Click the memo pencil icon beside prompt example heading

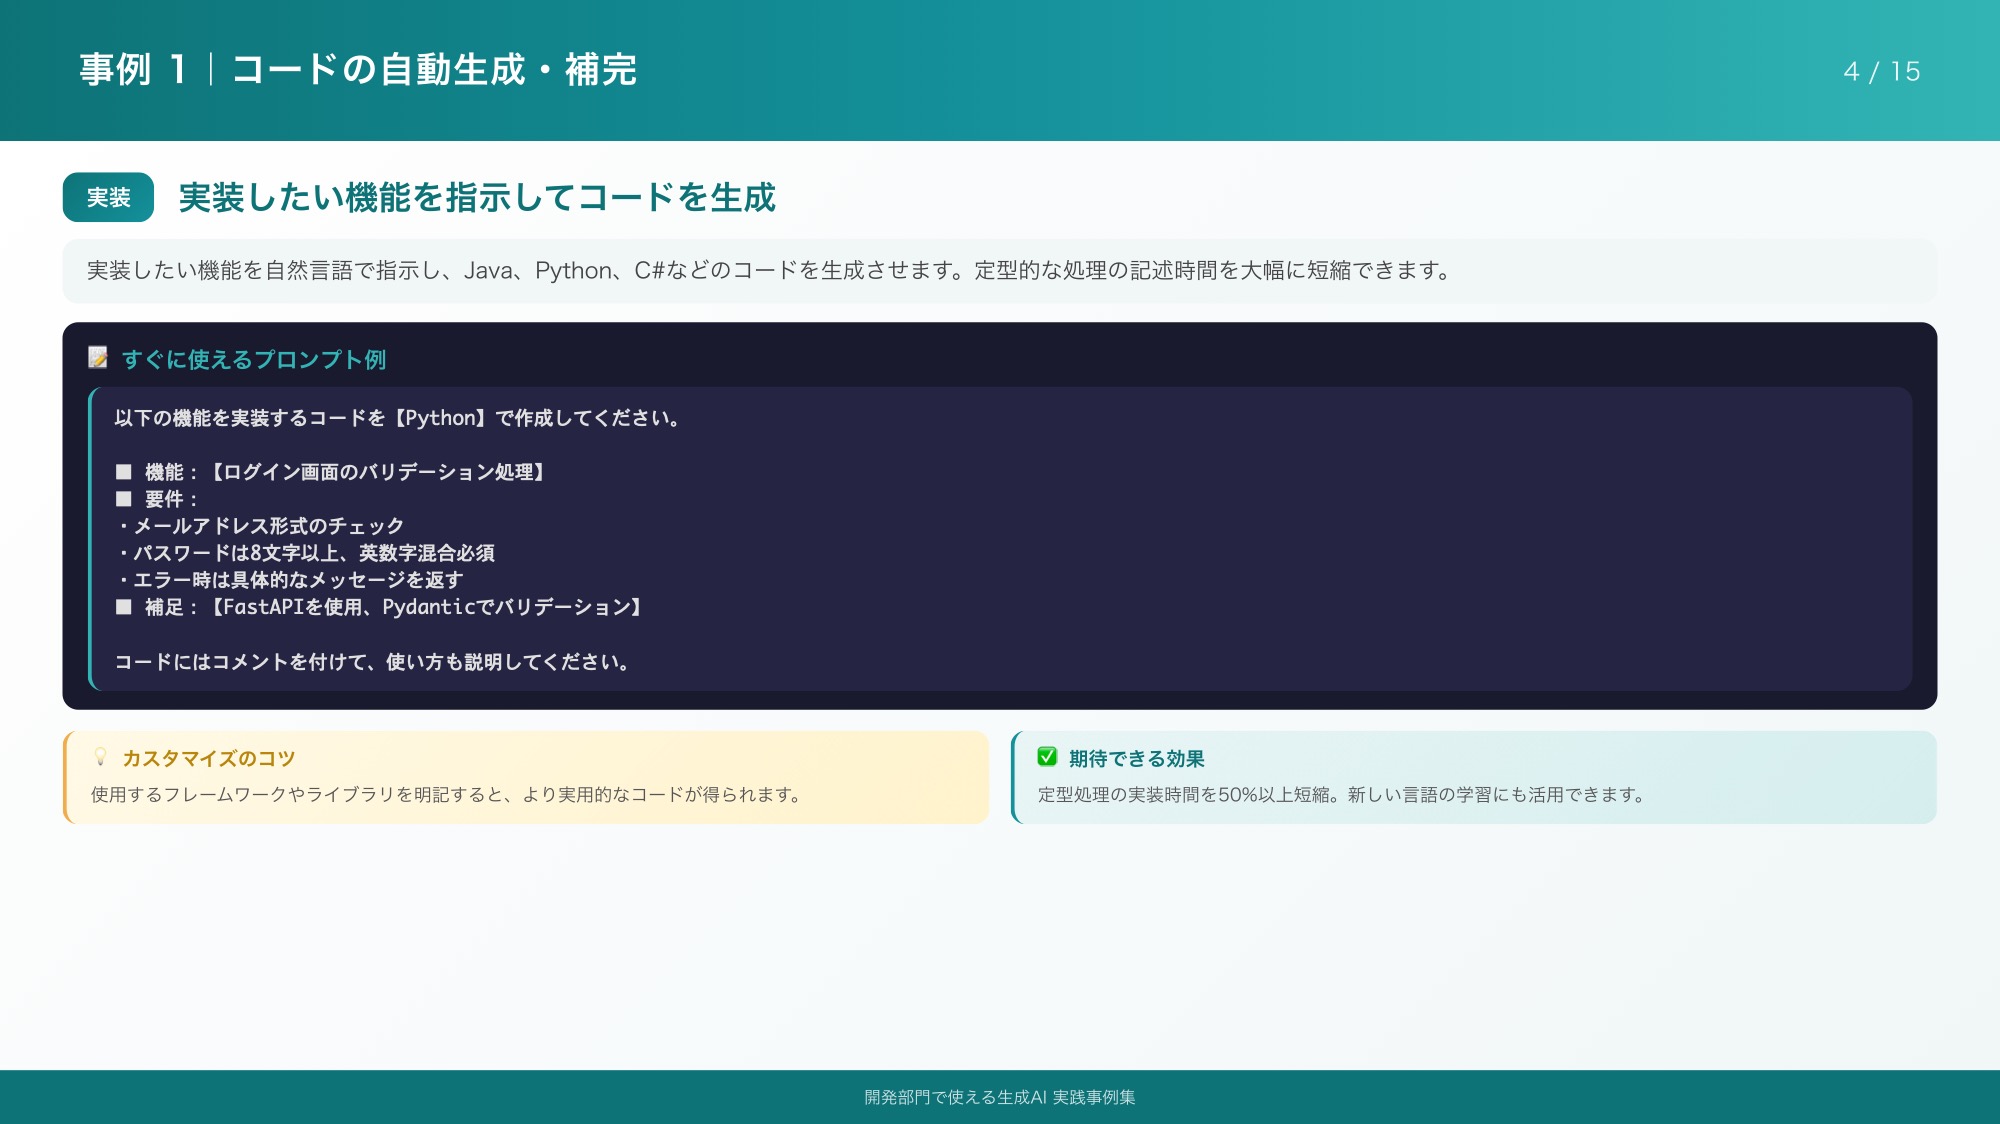[98, 358]
